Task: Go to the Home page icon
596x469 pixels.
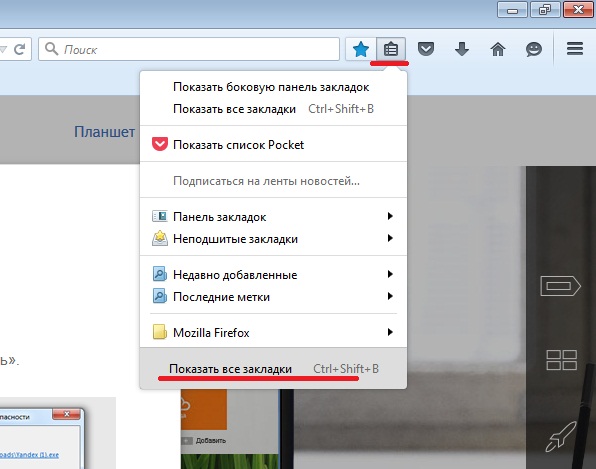Action: pyautogui.click(x=498, y=49)
